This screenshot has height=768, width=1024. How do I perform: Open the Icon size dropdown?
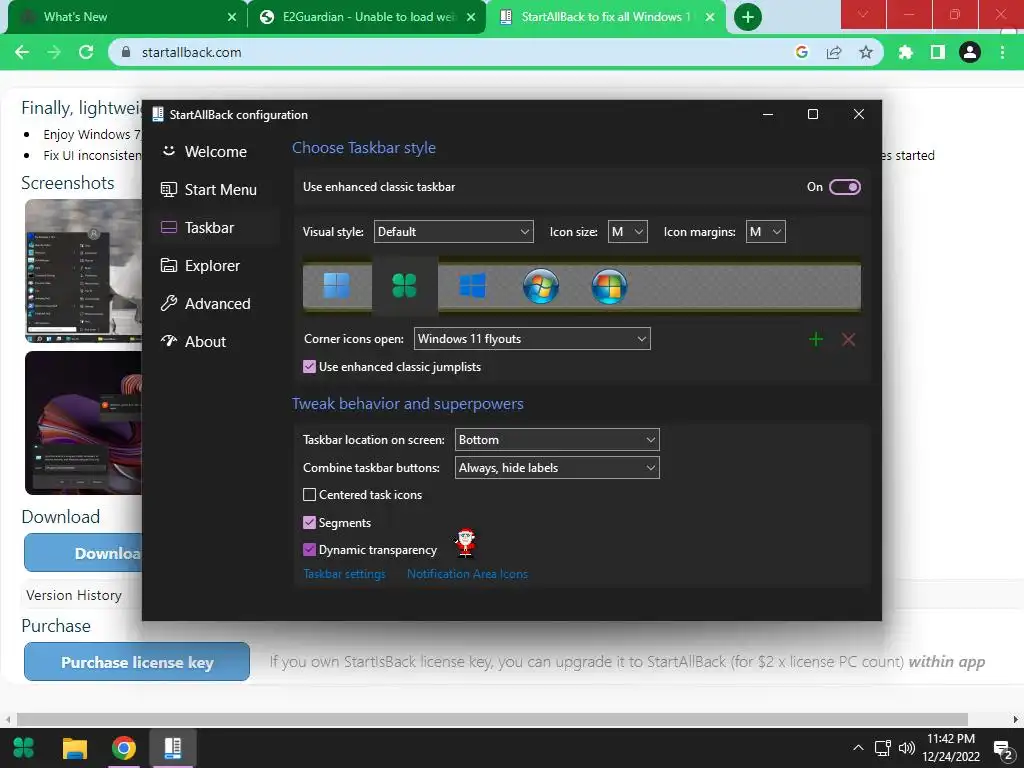628,232
